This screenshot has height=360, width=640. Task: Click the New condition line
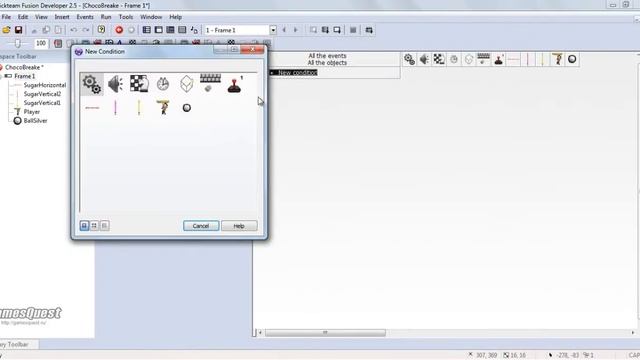point(297,73)
